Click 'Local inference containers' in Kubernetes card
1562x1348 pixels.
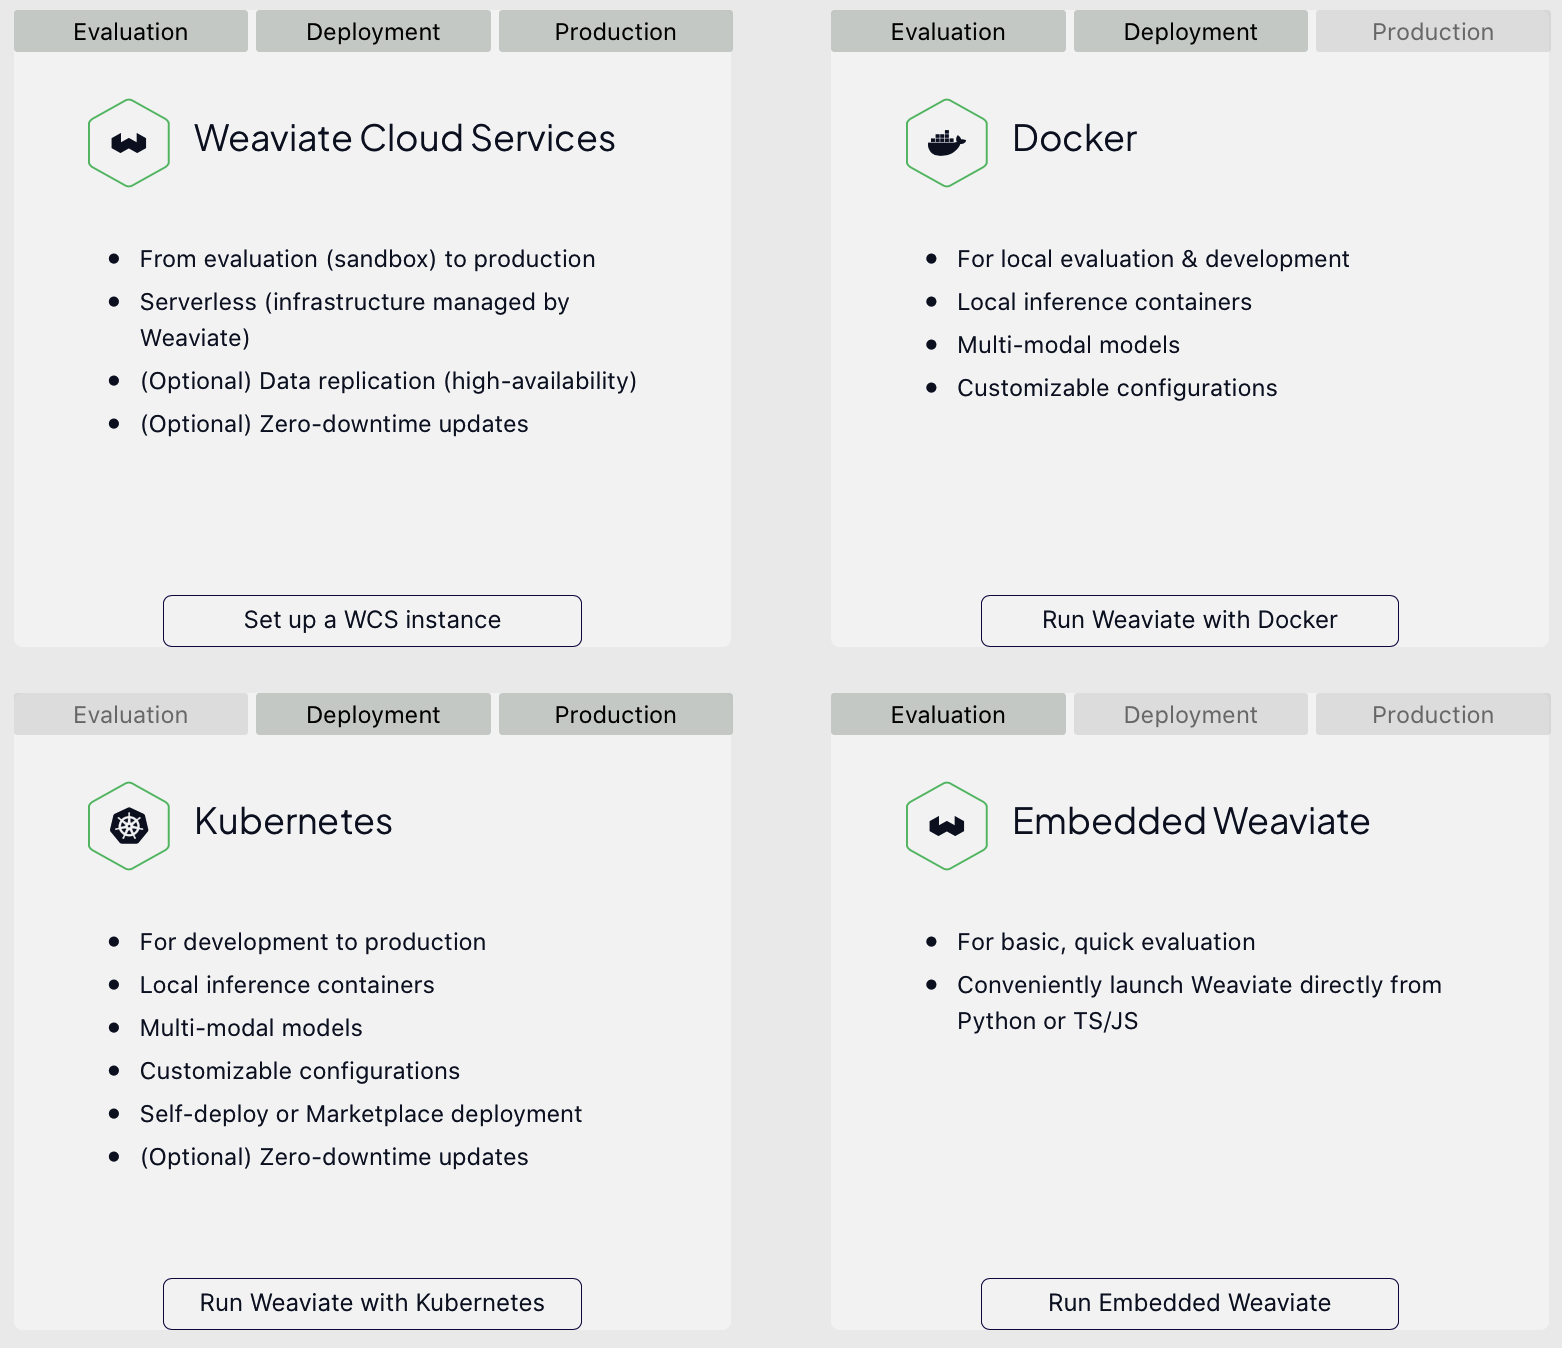tap(287, 985)
